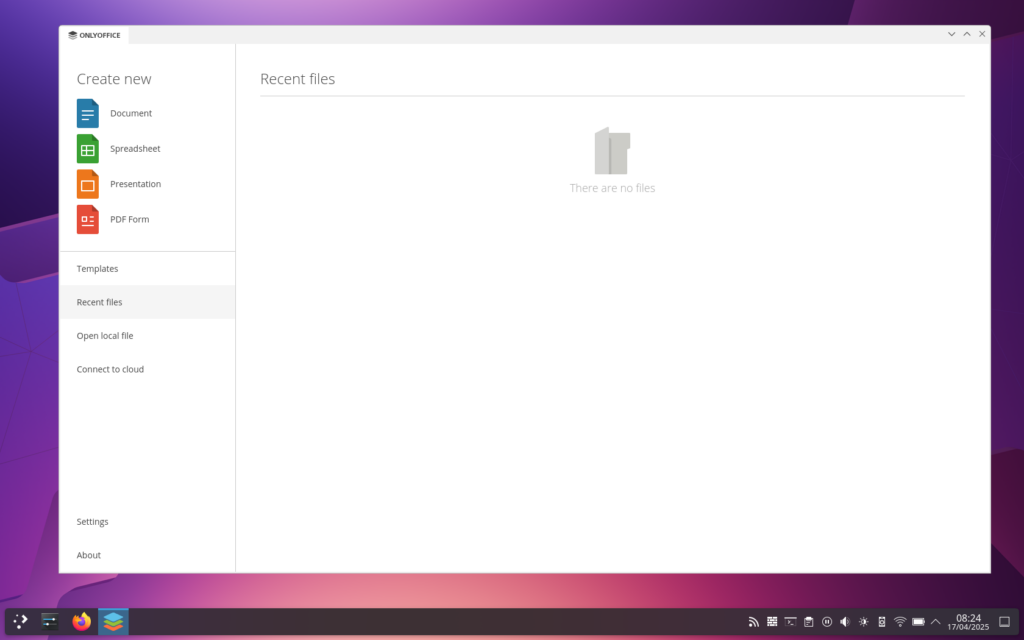Create a new Spreadsheet
The width and height of the screenshot is (1024, 640).
point(118,148)
